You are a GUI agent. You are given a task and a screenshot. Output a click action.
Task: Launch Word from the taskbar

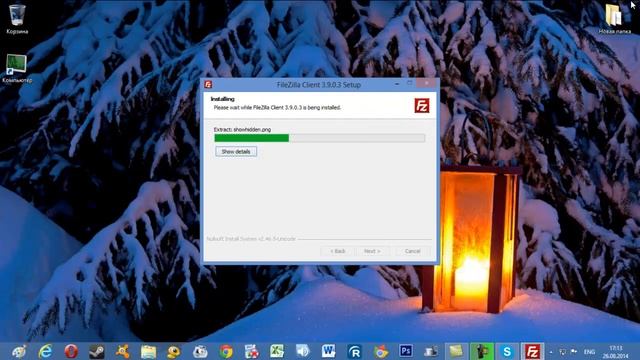[x=329, y=351]
